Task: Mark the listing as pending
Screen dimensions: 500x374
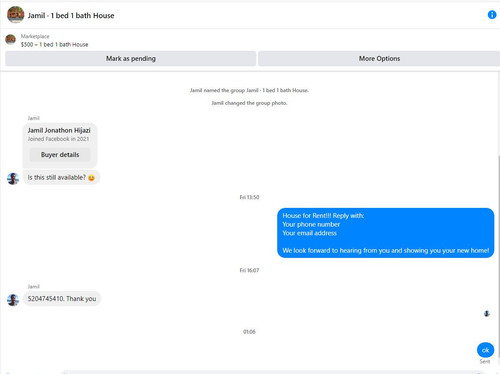Action: click(131, 59)
